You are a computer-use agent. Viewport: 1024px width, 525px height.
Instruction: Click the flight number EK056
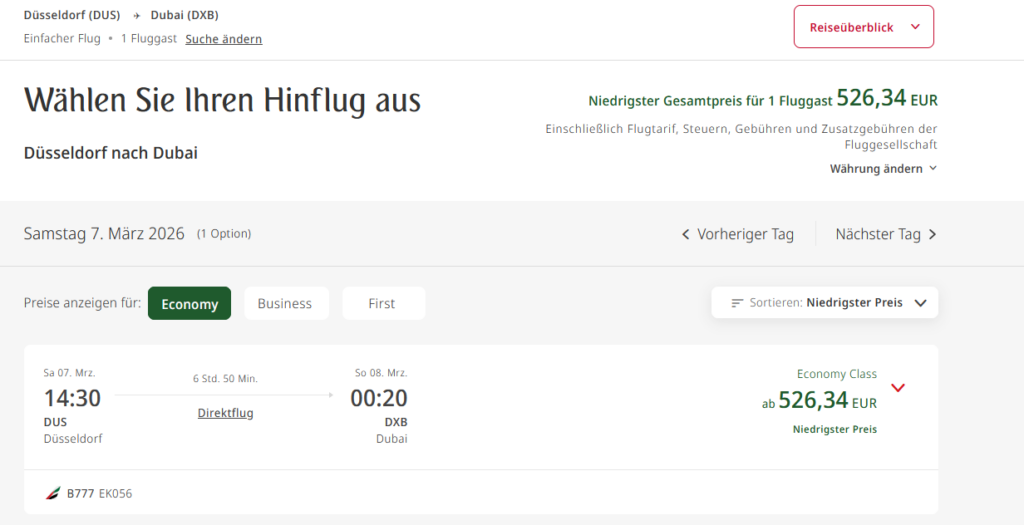coord(116,494)
